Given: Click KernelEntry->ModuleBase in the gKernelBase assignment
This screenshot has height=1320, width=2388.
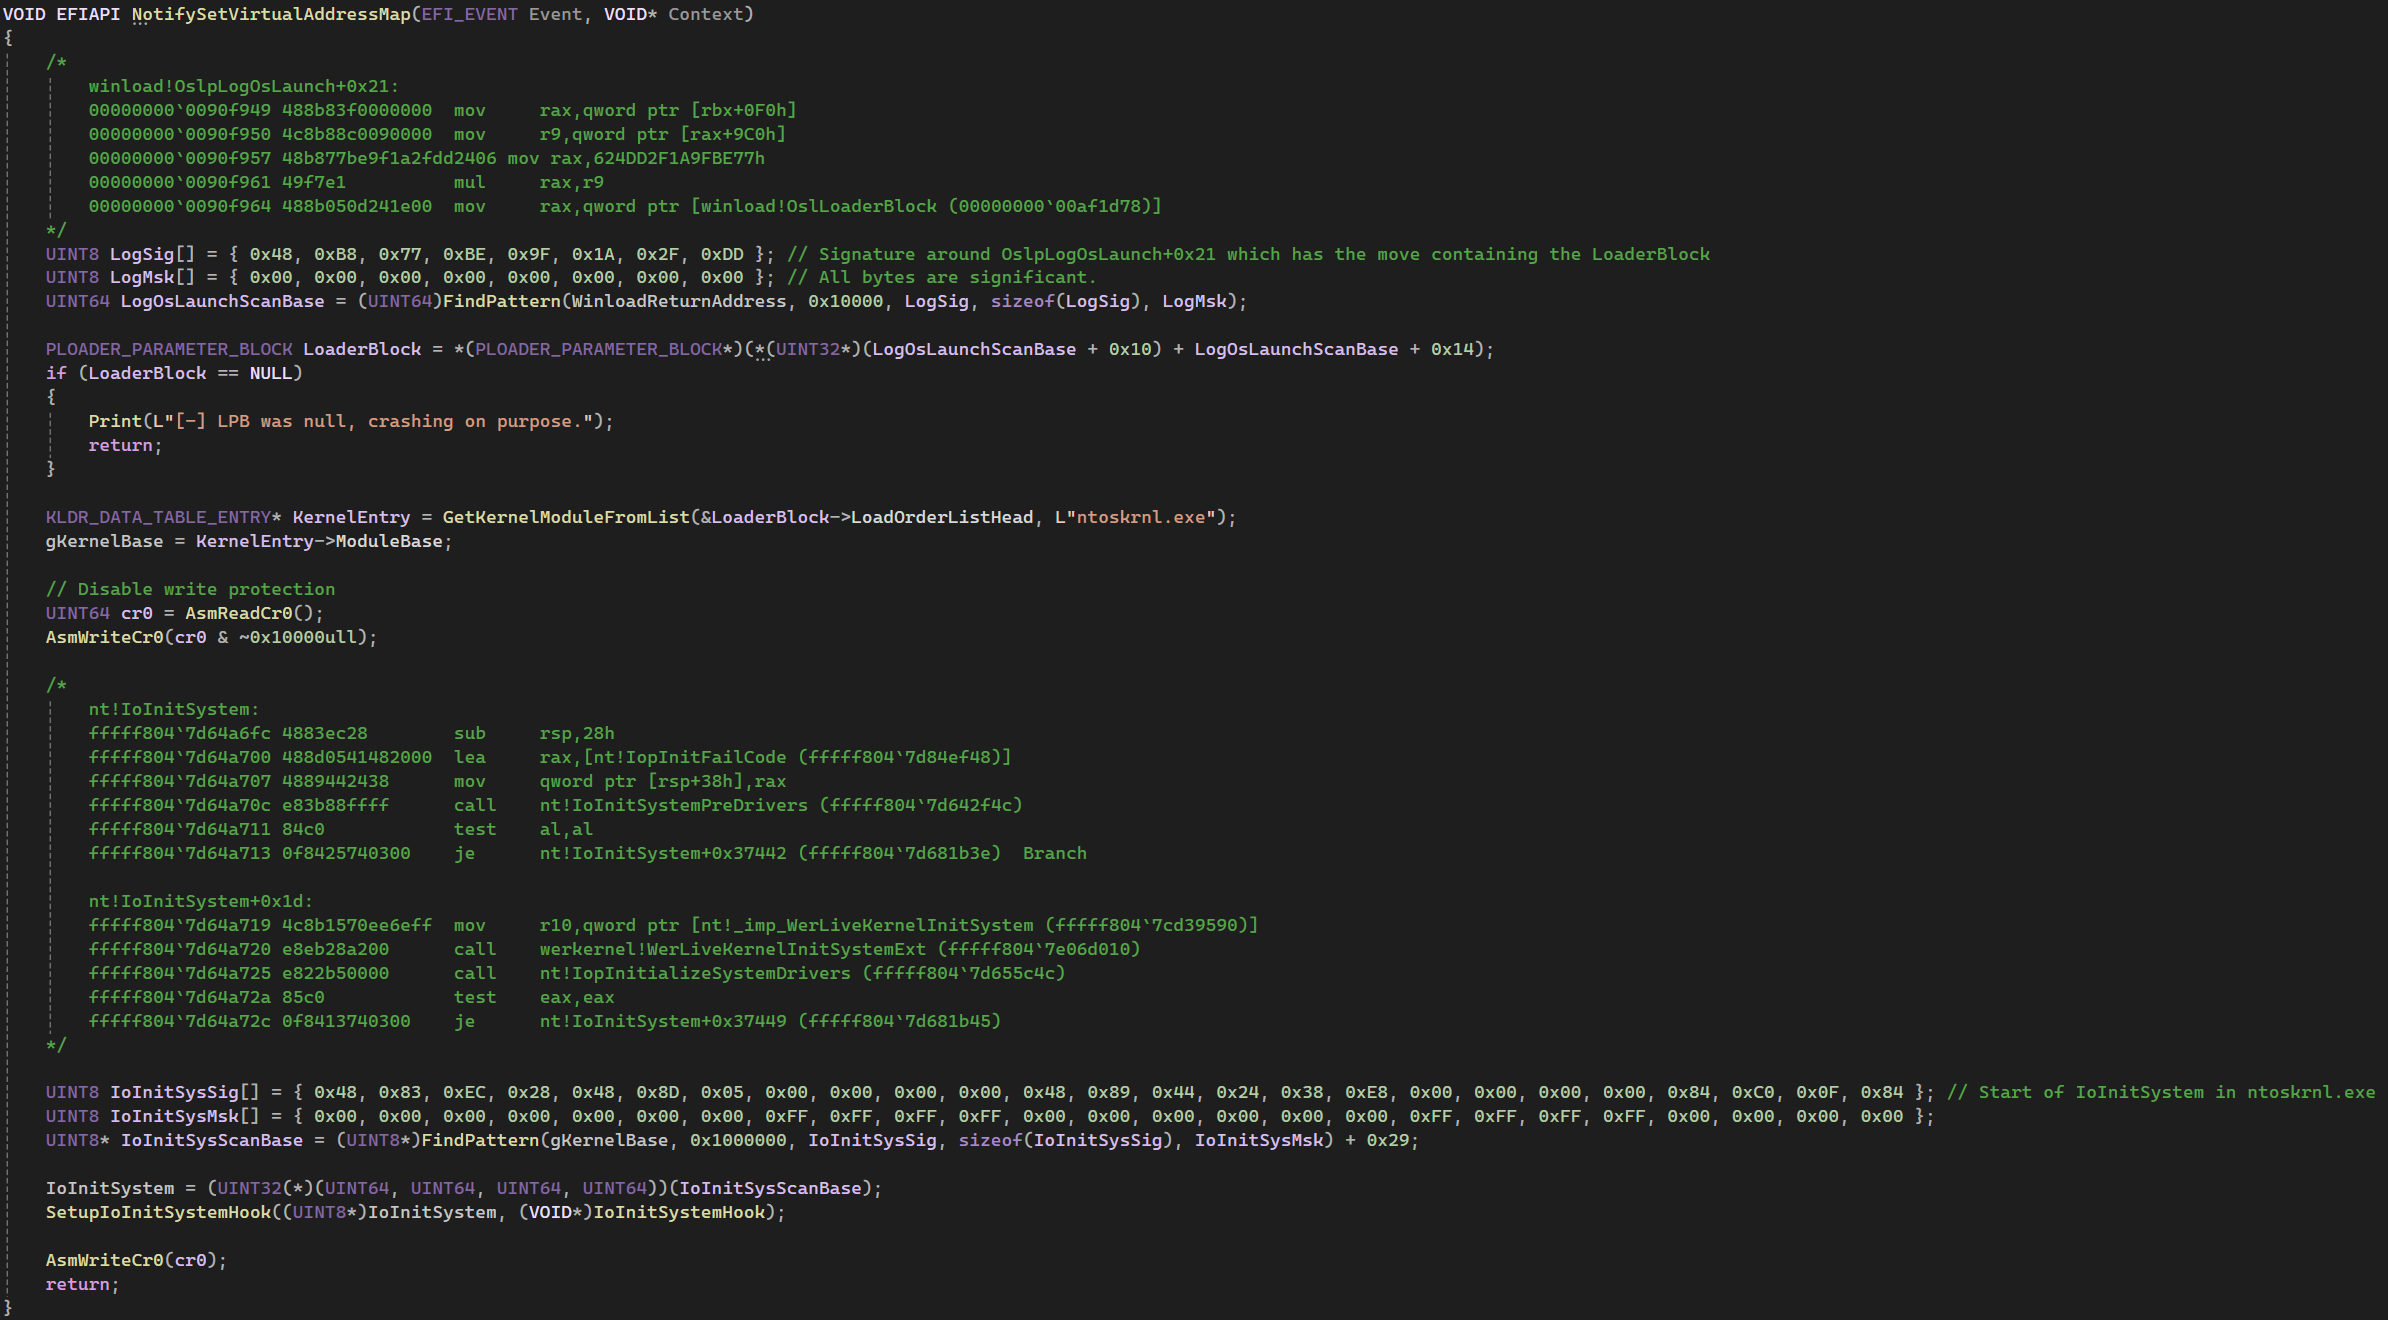Looking at the screenshot, I should 319,541.
